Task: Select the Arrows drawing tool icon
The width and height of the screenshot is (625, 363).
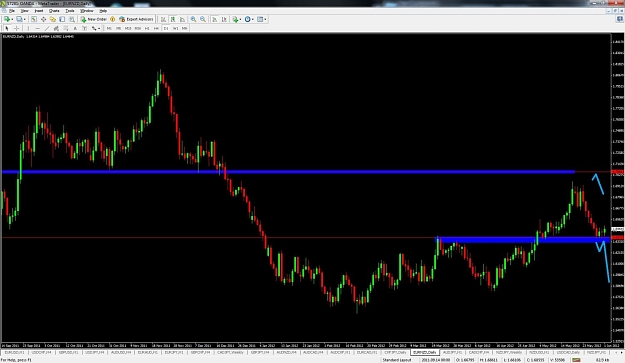Action: (93, 28)
